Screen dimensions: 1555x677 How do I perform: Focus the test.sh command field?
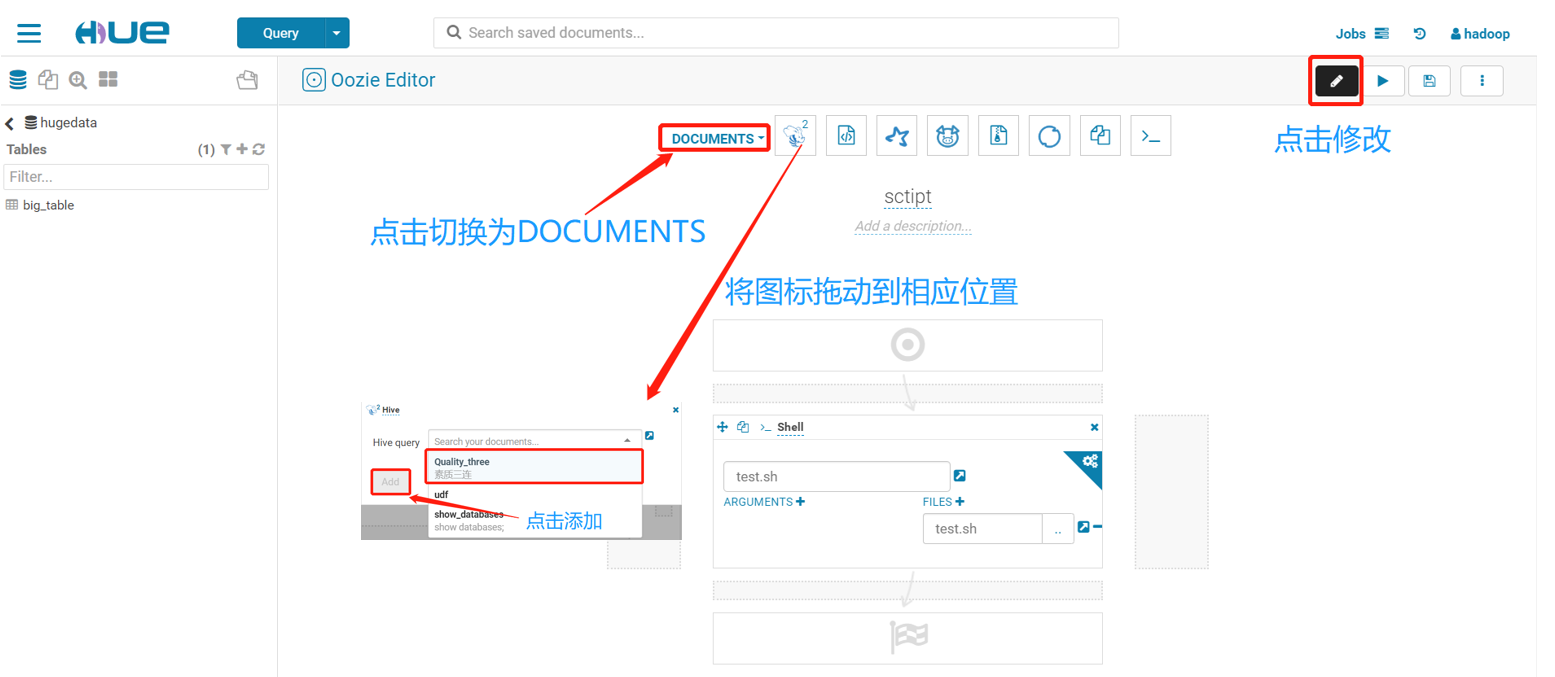pyautogui.click(x=836, y=476)
